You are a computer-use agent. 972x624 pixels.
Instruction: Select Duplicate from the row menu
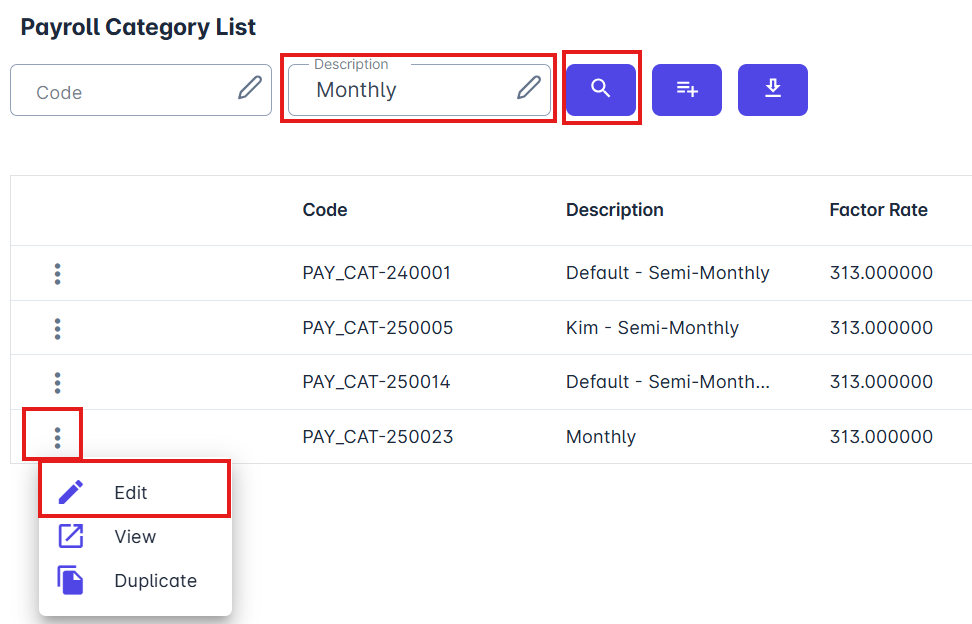click(155, 581)
